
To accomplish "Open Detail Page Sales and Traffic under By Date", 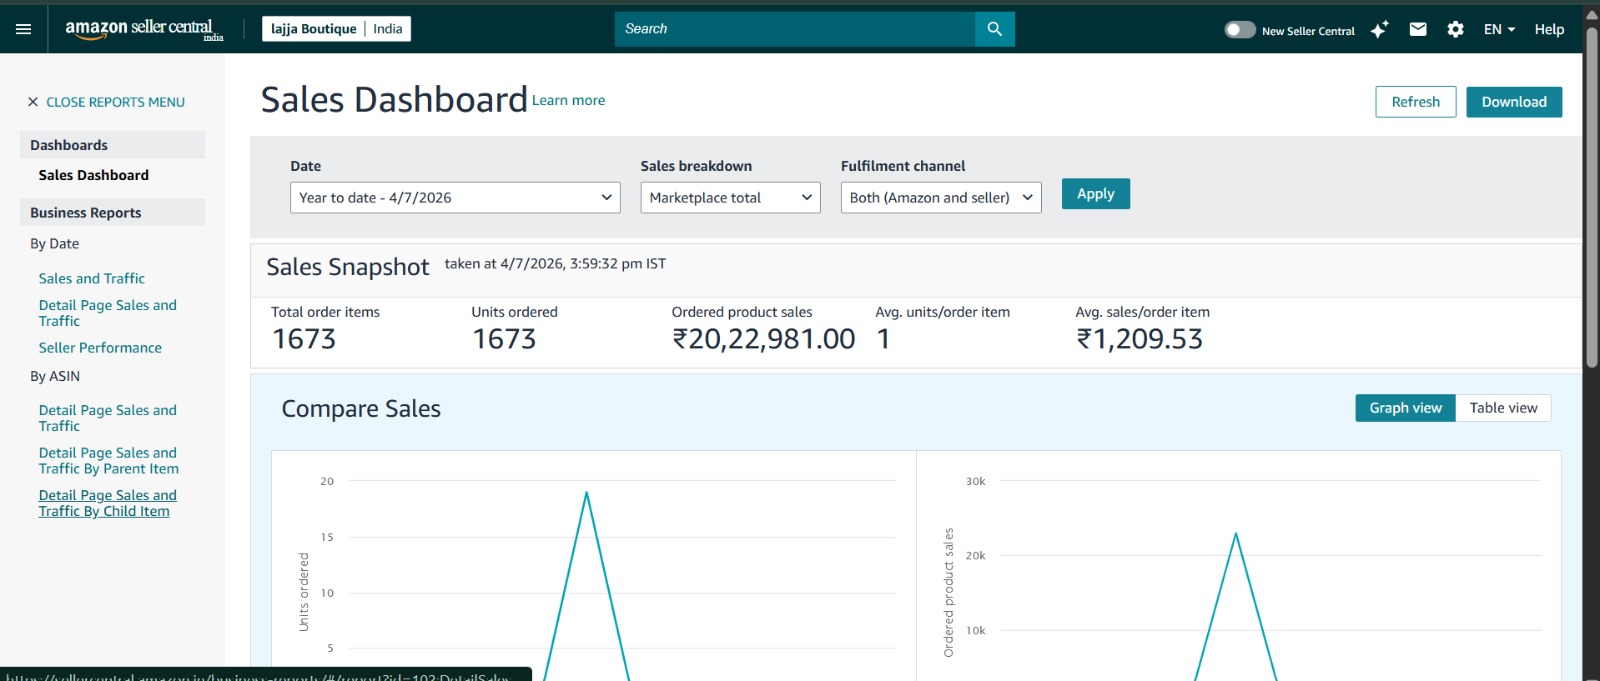I will pos(108,313).
